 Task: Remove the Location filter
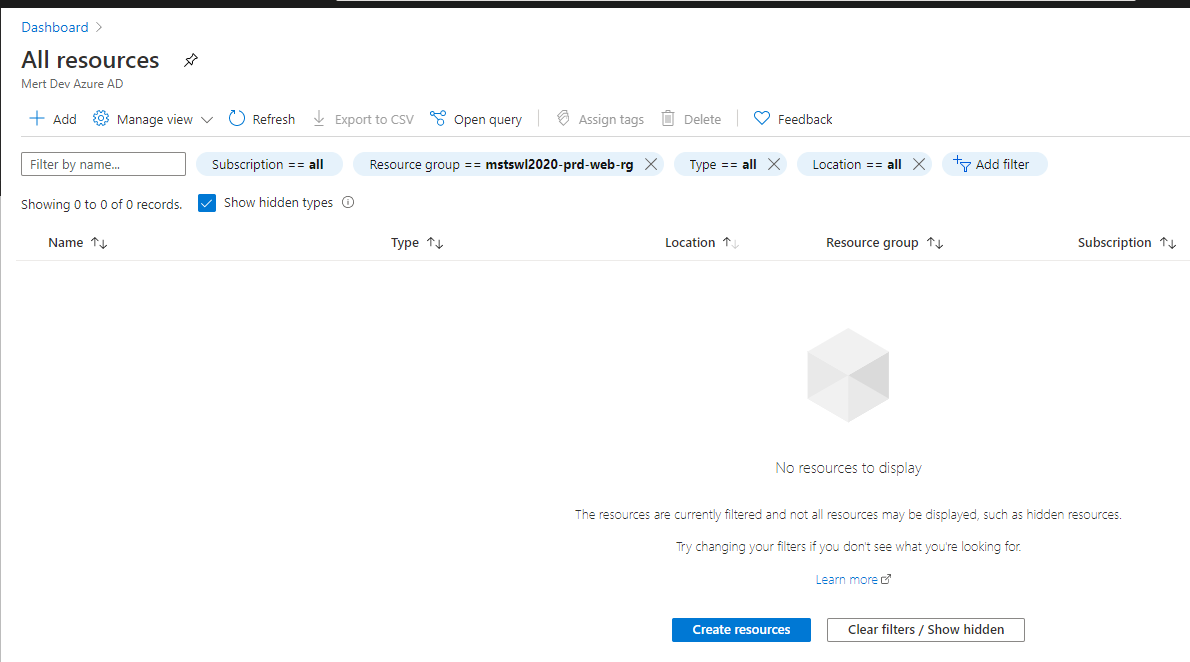click(x=919, y=164)
